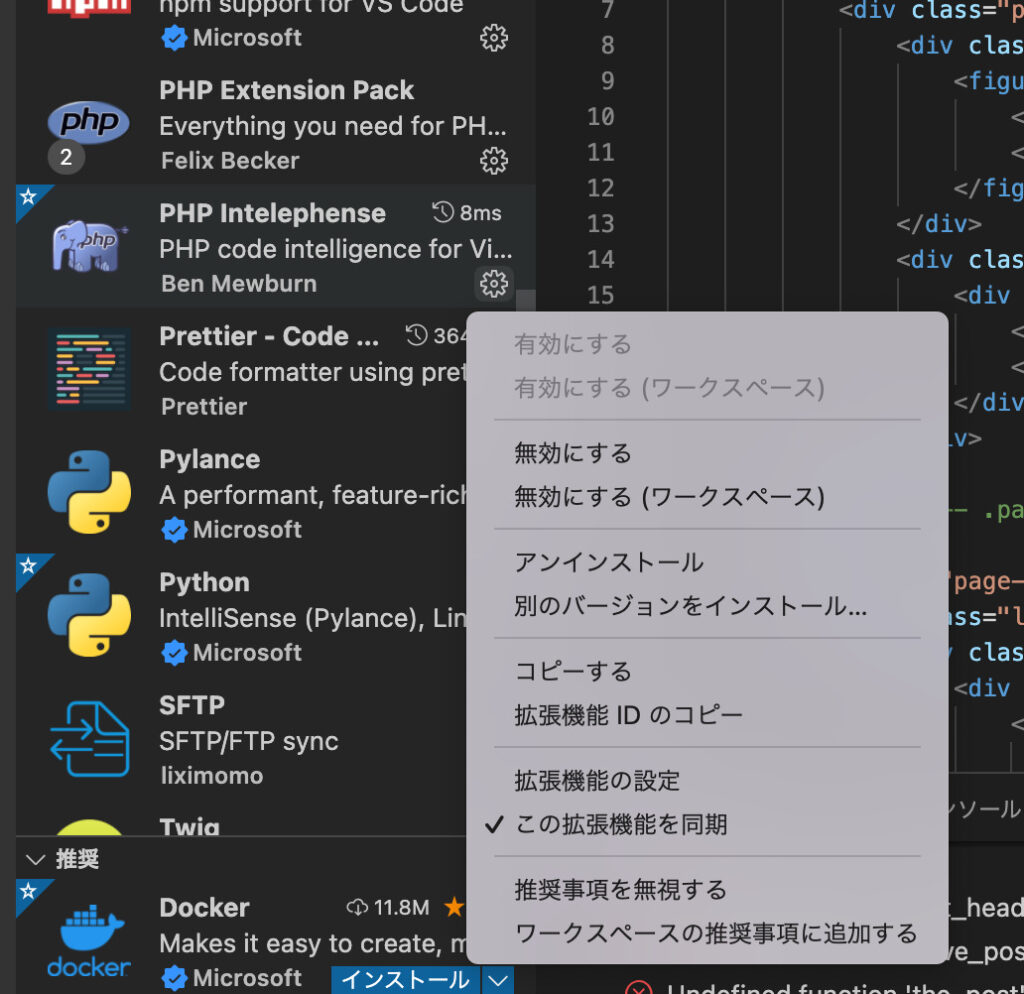Screen dimensions: 1024x994
Task: Open the インストール dropdown arrow on Docker
Action: 497,980
